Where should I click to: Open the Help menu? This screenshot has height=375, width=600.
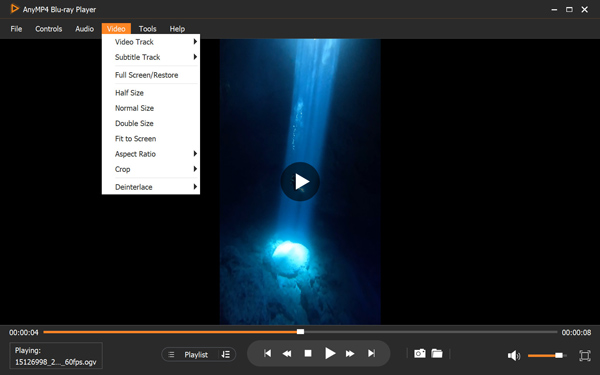point(177,29)
